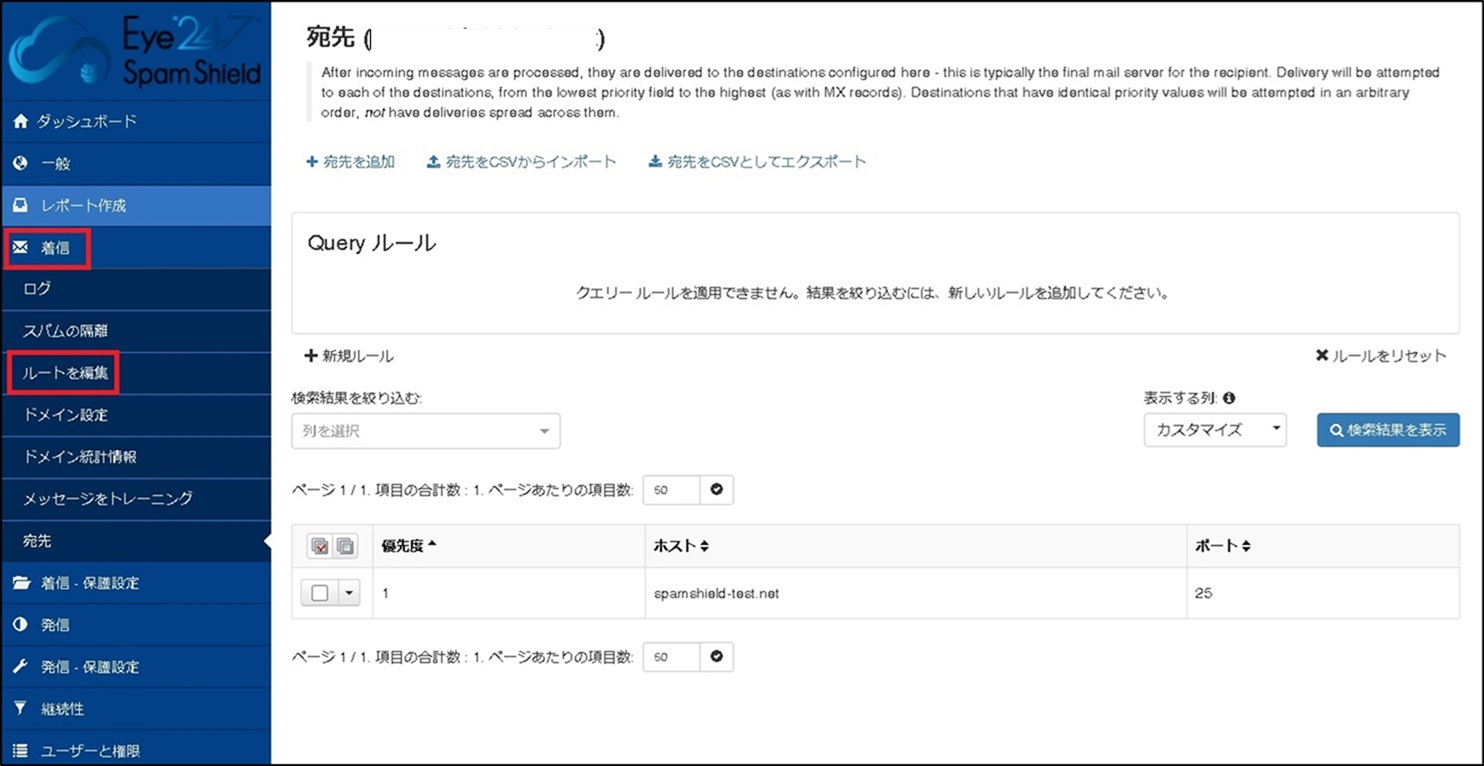The image size is (1484, 766).
Task: Click the info icon beside 表示する列
Action: point(1229,397)
